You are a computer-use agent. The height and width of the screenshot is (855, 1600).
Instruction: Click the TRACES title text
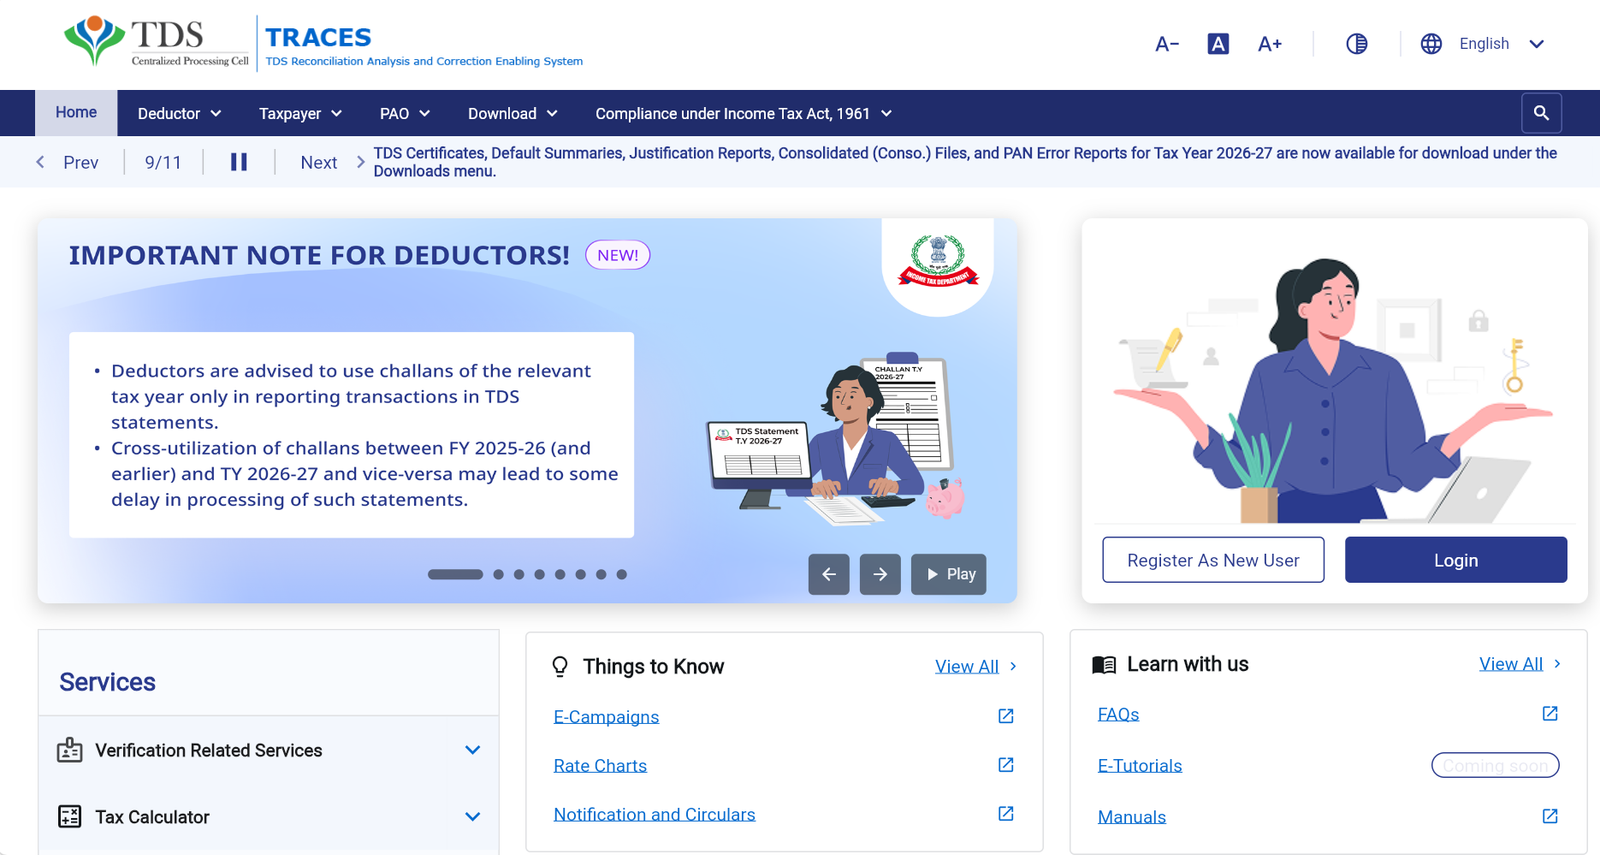(x=318, y=37)
